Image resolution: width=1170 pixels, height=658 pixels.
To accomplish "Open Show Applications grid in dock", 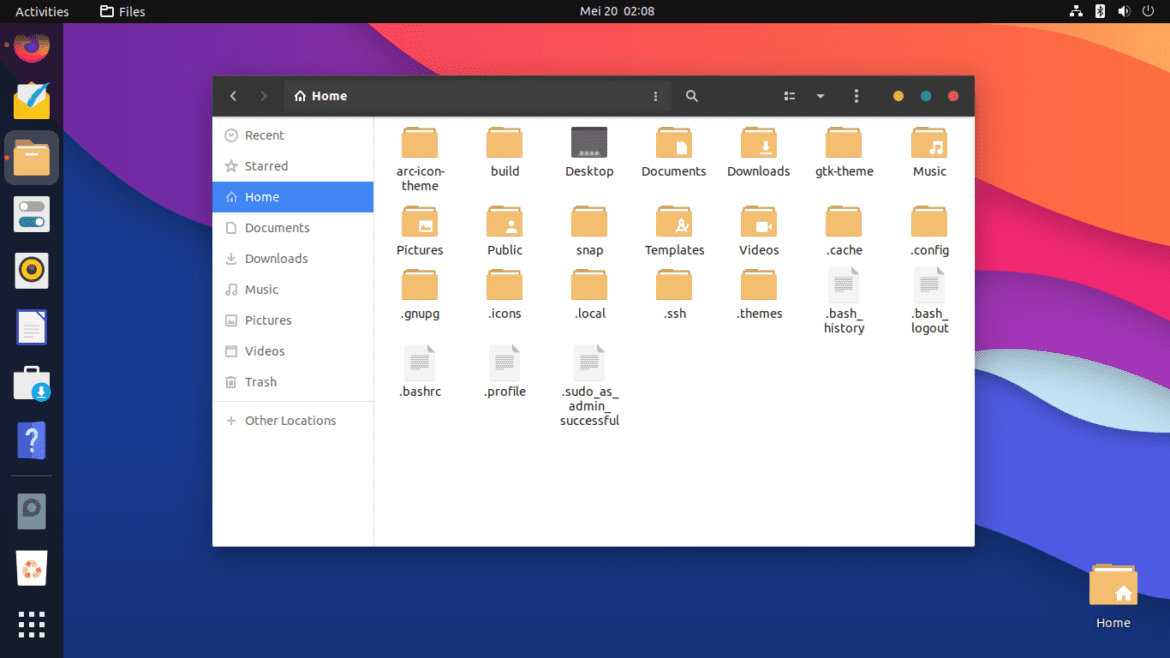I will pos(31,624).
